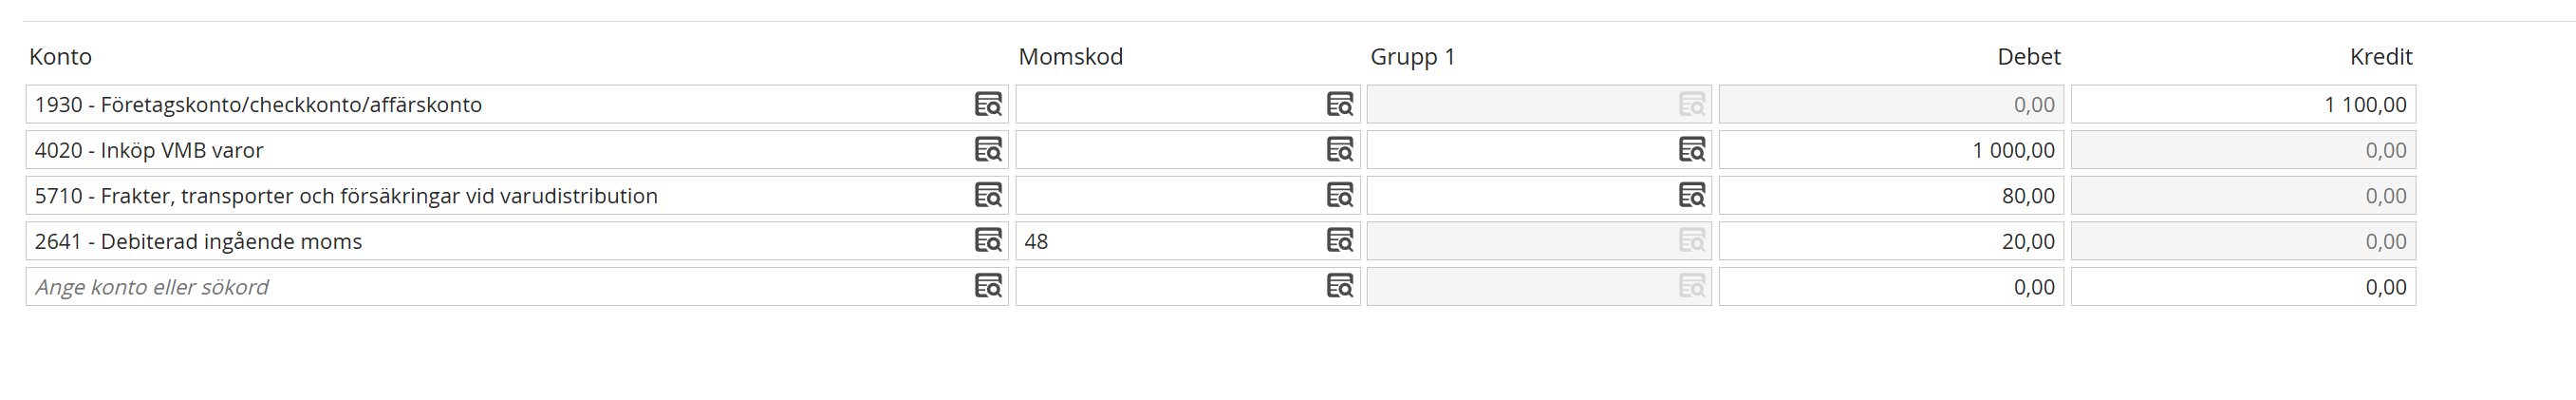Open account lookup for 4020 Inköp VMB varor
The image size is (2576, 400).
[x=988, y=150]
